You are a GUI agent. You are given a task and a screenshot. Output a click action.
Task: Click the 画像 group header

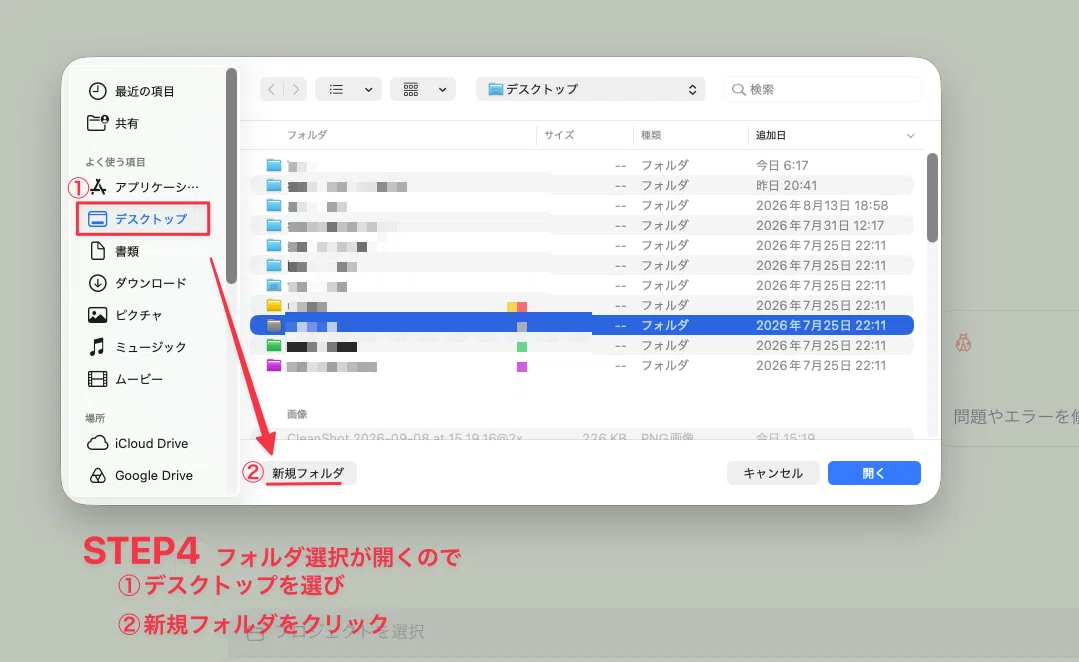pos(297,414)
